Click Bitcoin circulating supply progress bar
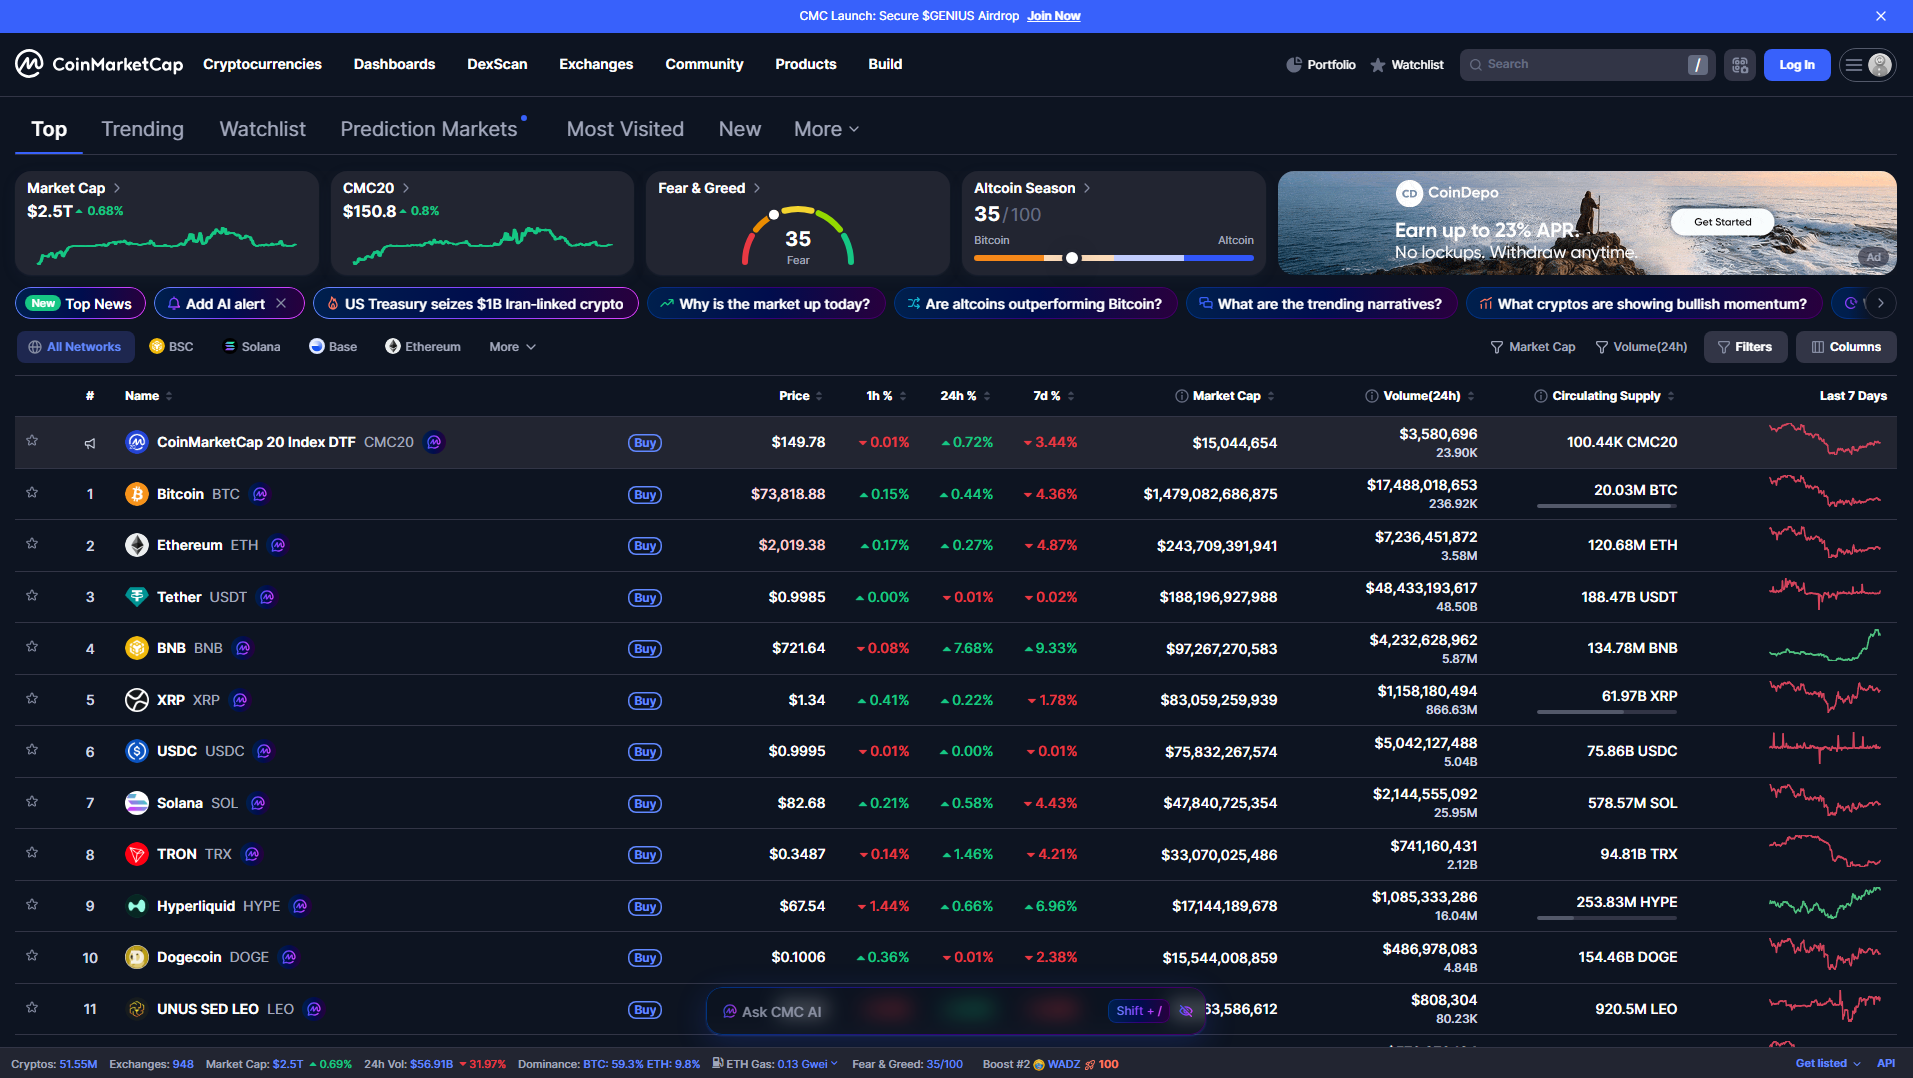1913x1078 pixels. coord(1606,506)
